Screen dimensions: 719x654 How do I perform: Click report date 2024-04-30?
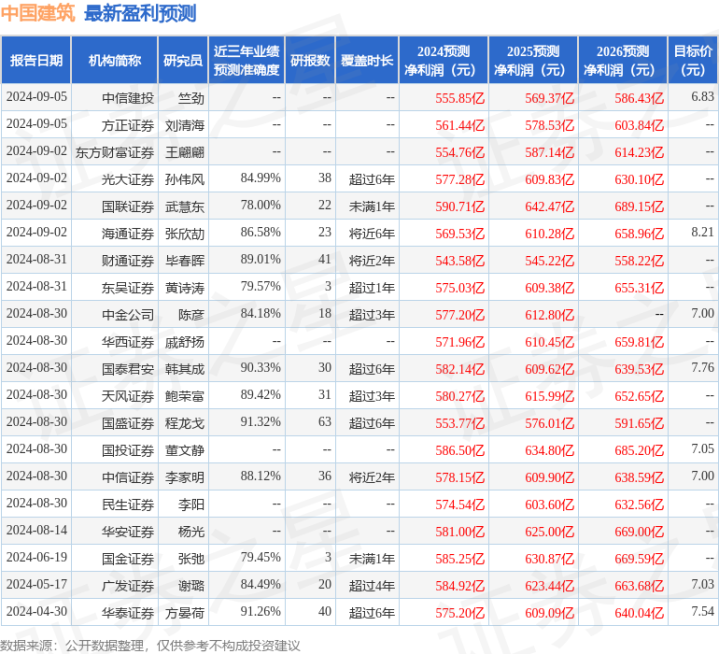(37, 611)
